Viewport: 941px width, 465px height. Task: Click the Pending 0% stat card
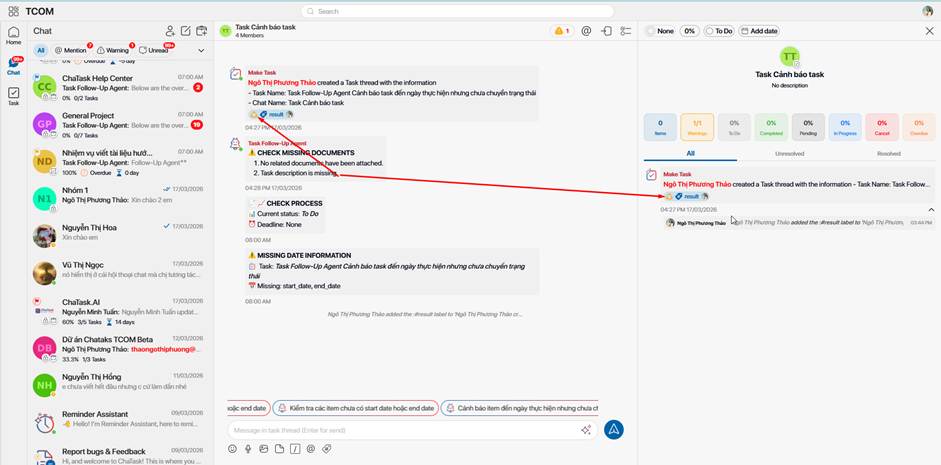[808, 127]
